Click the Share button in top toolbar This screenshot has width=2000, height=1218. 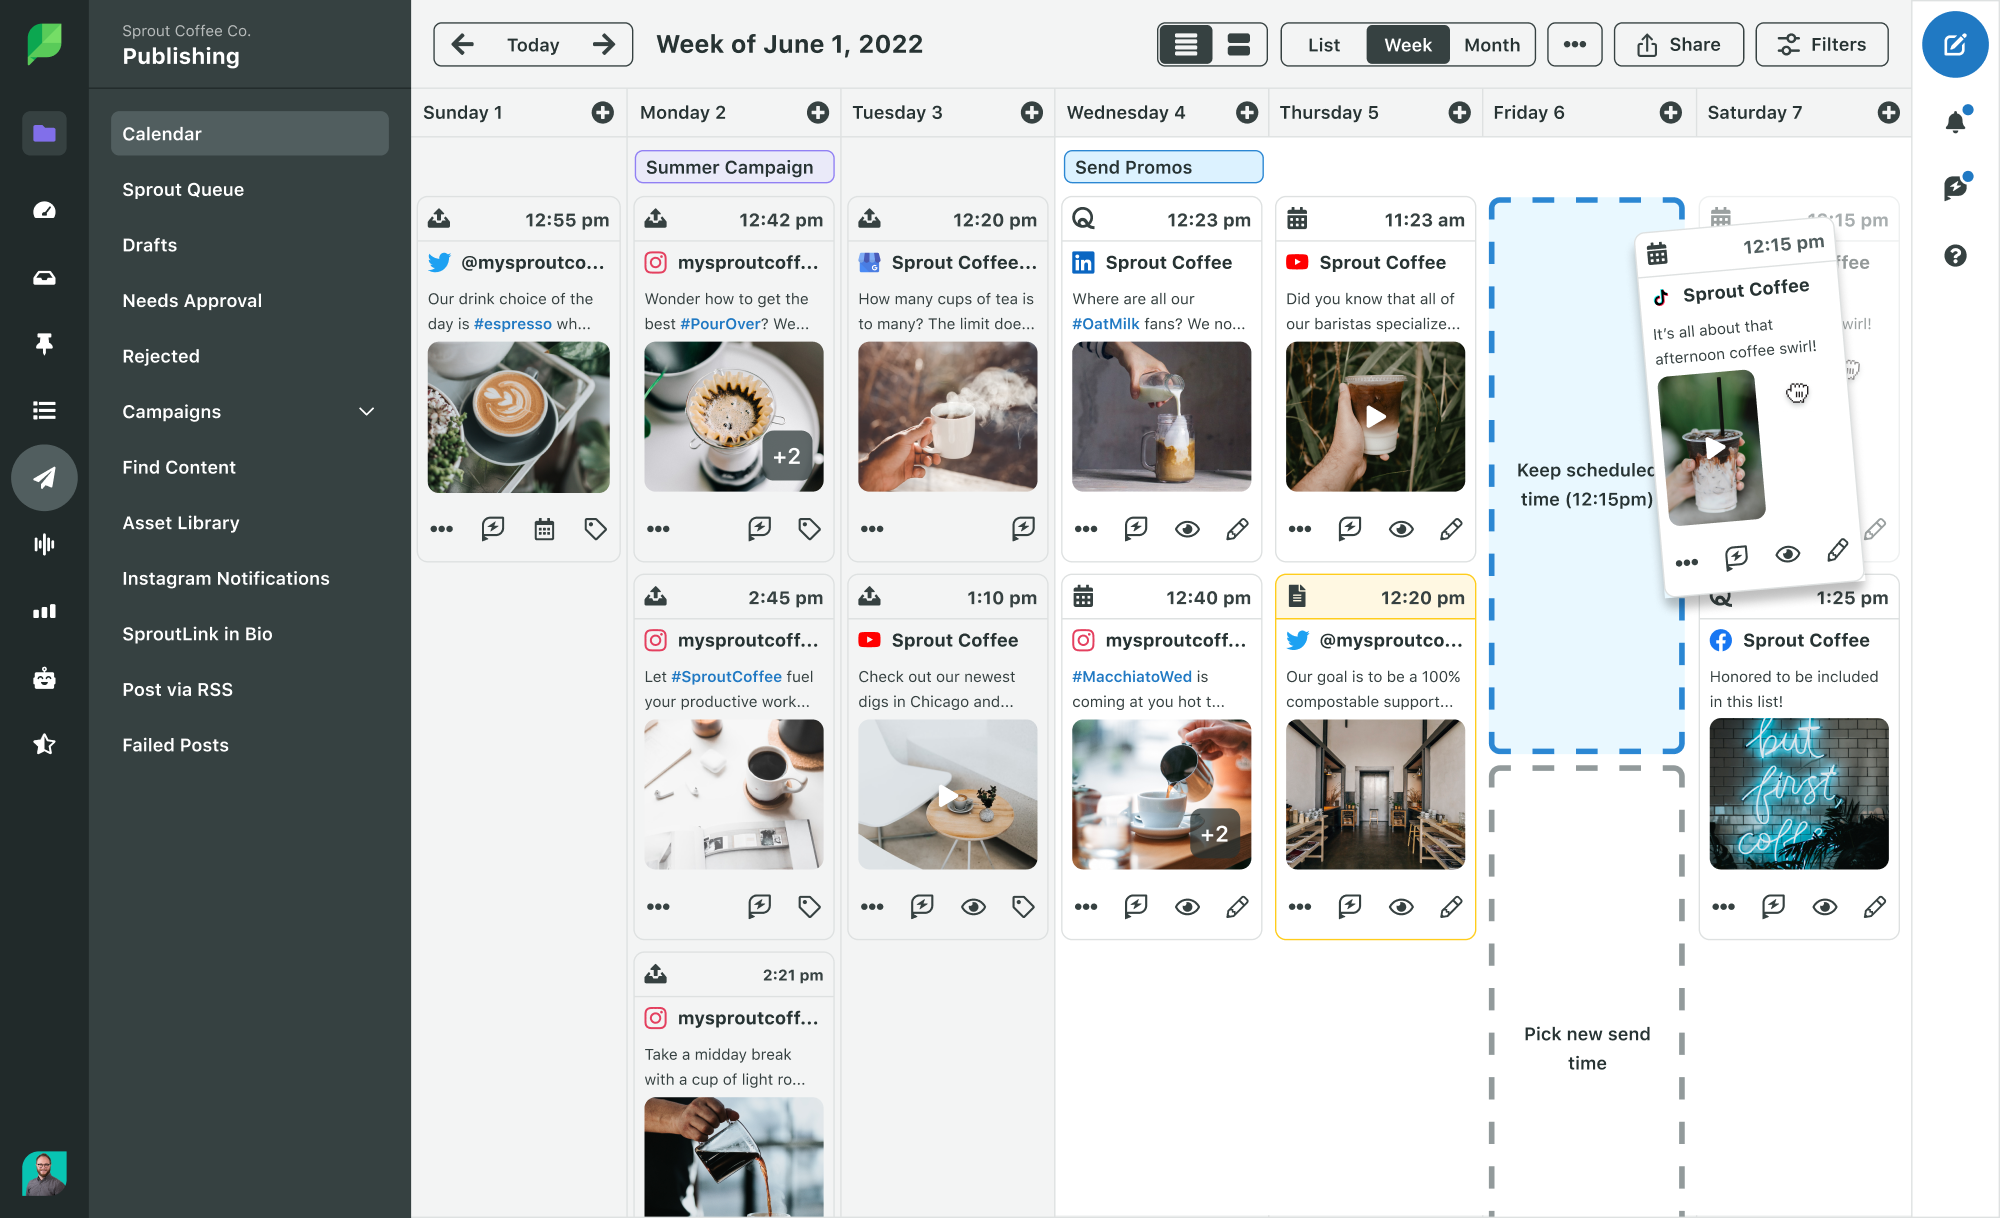click(1679, 43)
